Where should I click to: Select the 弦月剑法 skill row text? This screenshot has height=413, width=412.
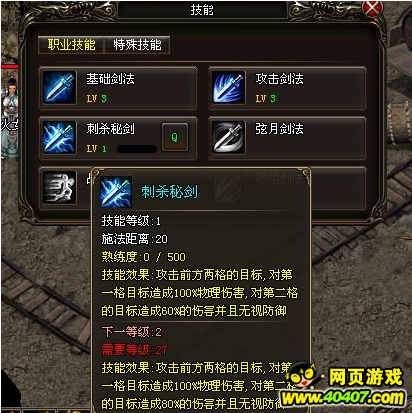[279, 129]
